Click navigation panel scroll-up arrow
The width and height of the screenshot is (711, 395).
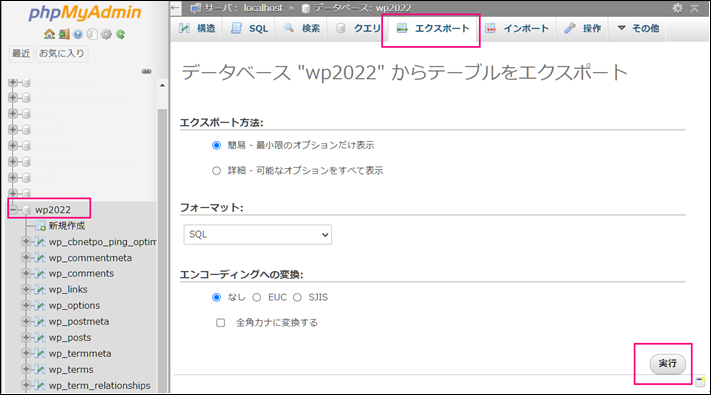162,85
